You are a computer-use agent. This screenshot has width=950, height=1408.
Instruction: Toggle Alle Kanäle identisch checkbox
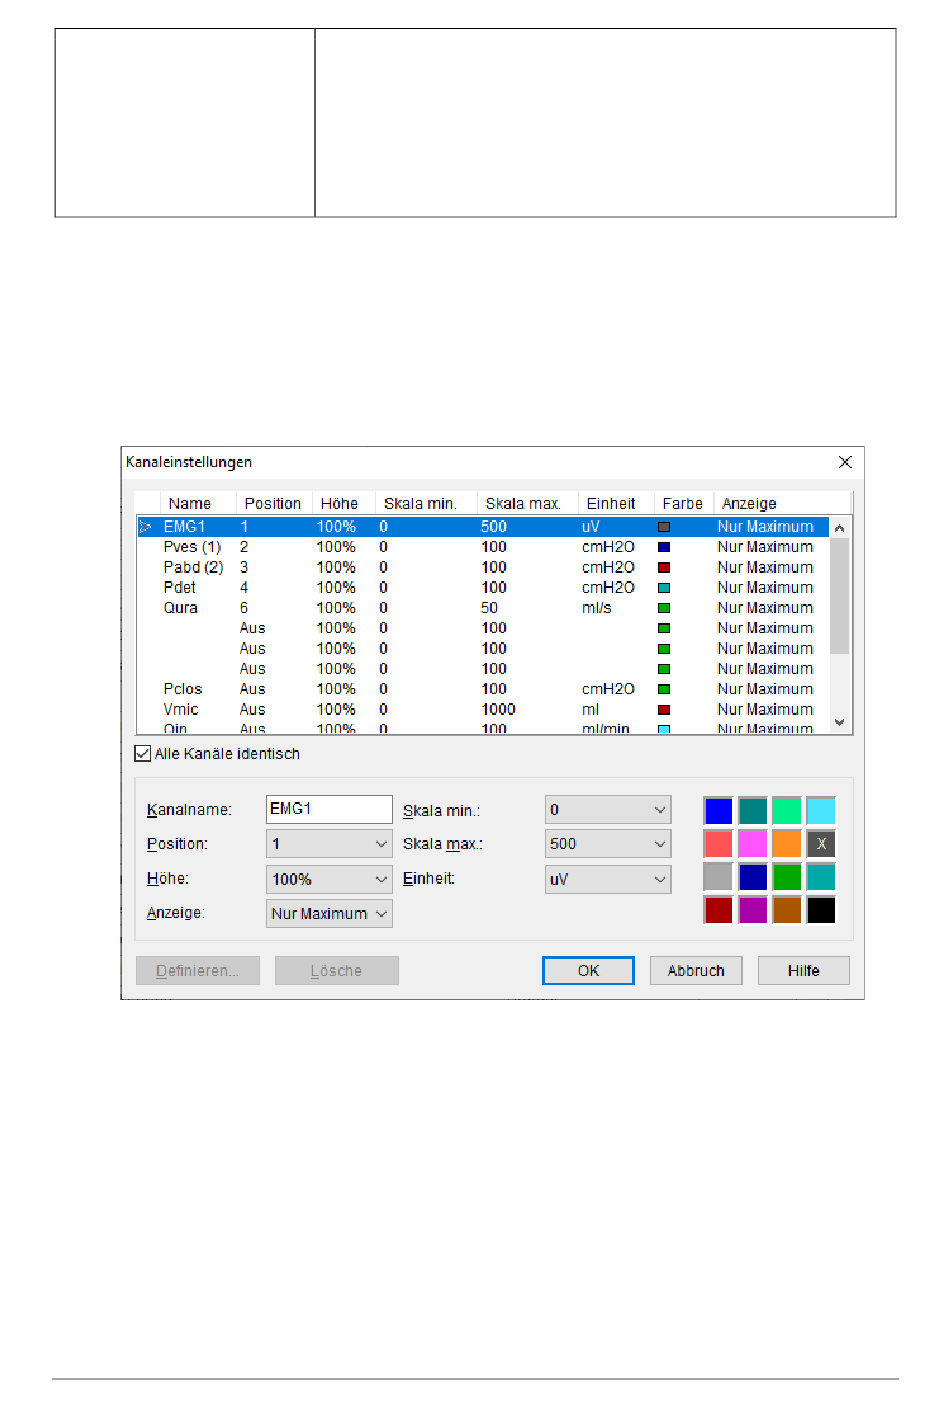[x=143, y=754]
